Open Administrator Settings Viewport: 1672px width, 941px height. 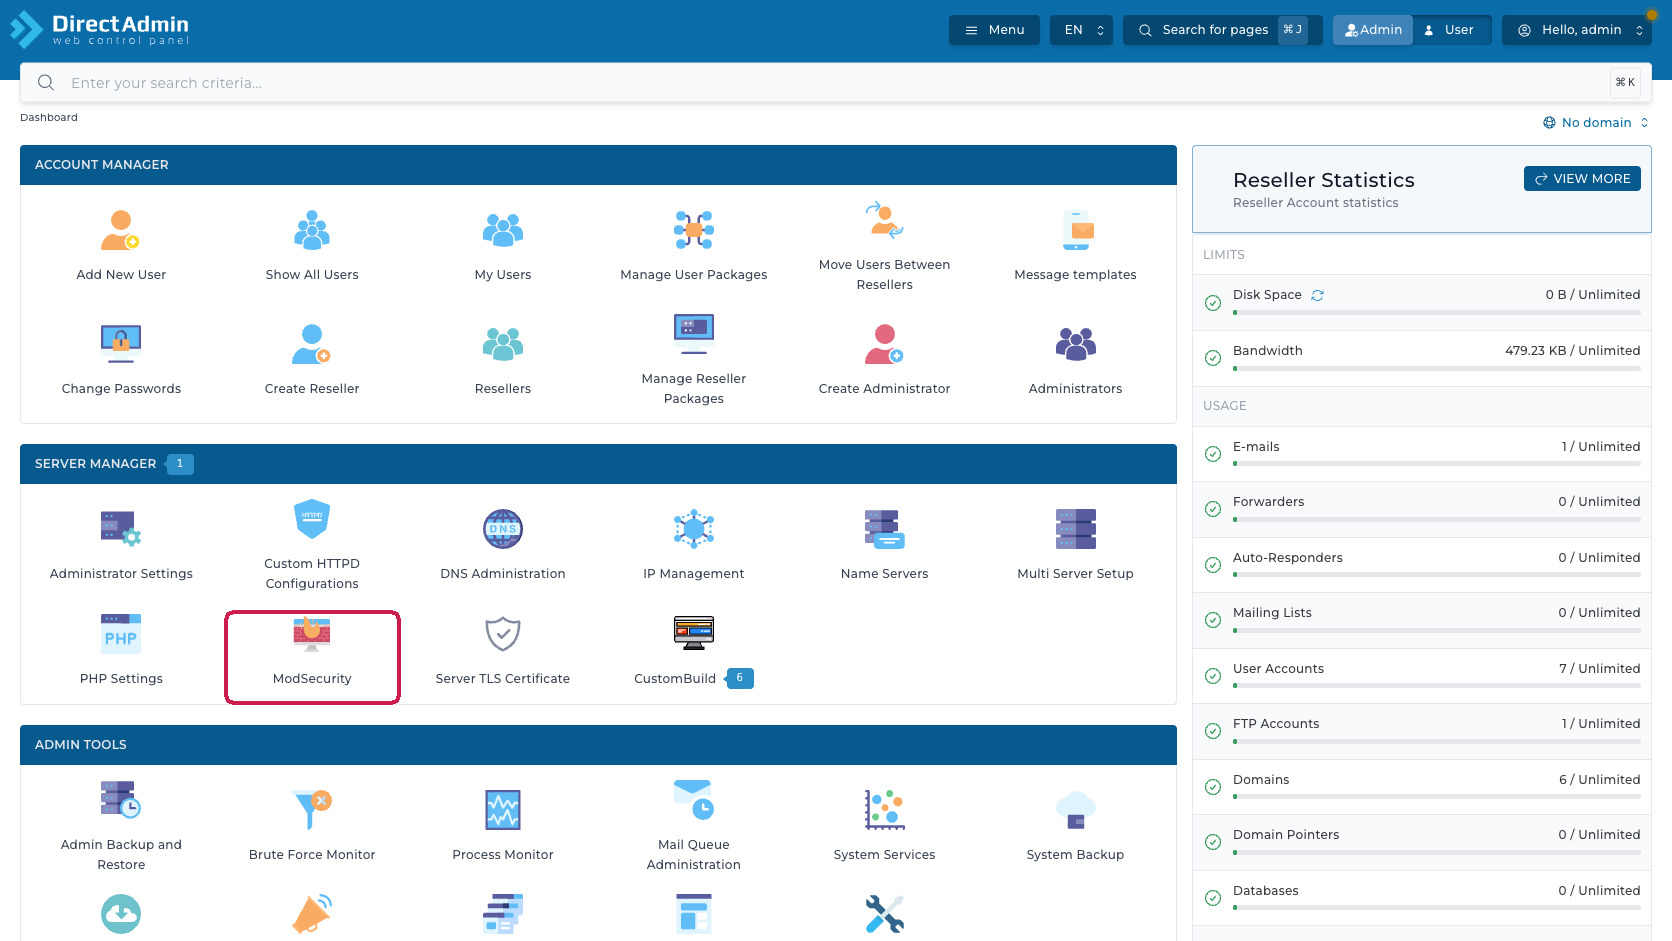coord(121,546)
